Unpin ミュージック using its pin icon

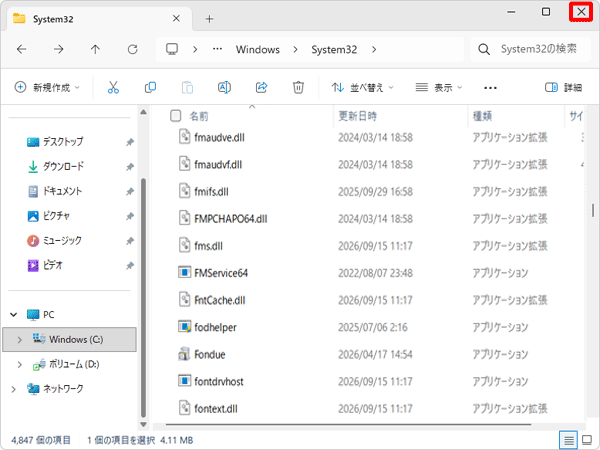pyautogui.click(x=130, y=241)
